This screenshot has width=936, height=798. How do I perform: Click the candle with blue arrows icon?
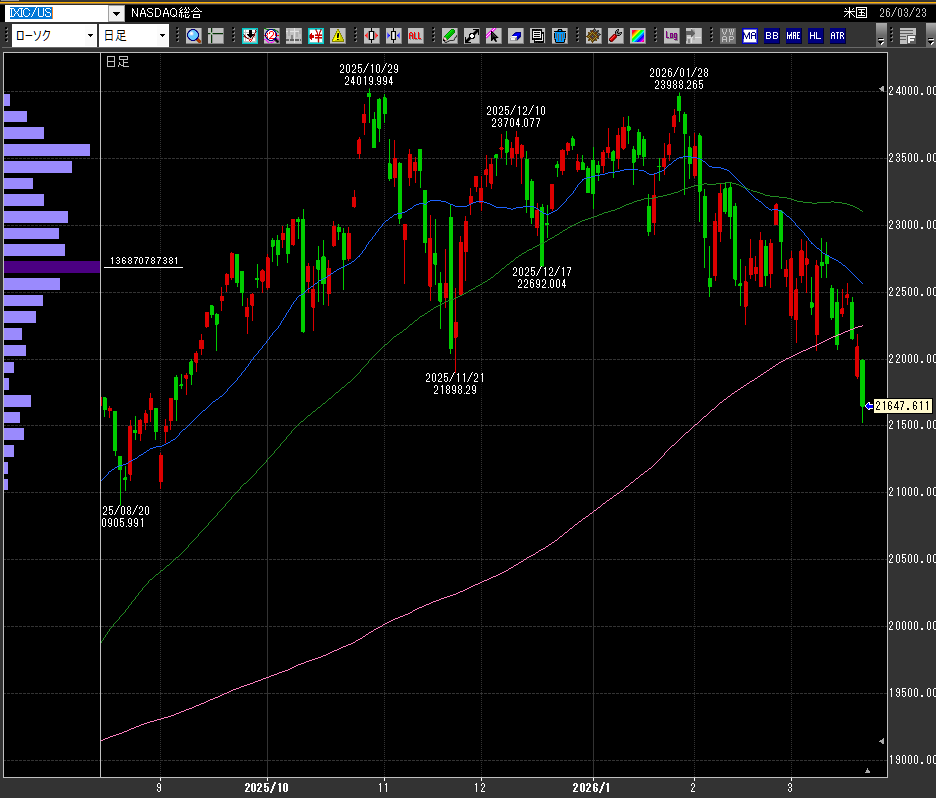pyautogui.click(x=393, y=36)
